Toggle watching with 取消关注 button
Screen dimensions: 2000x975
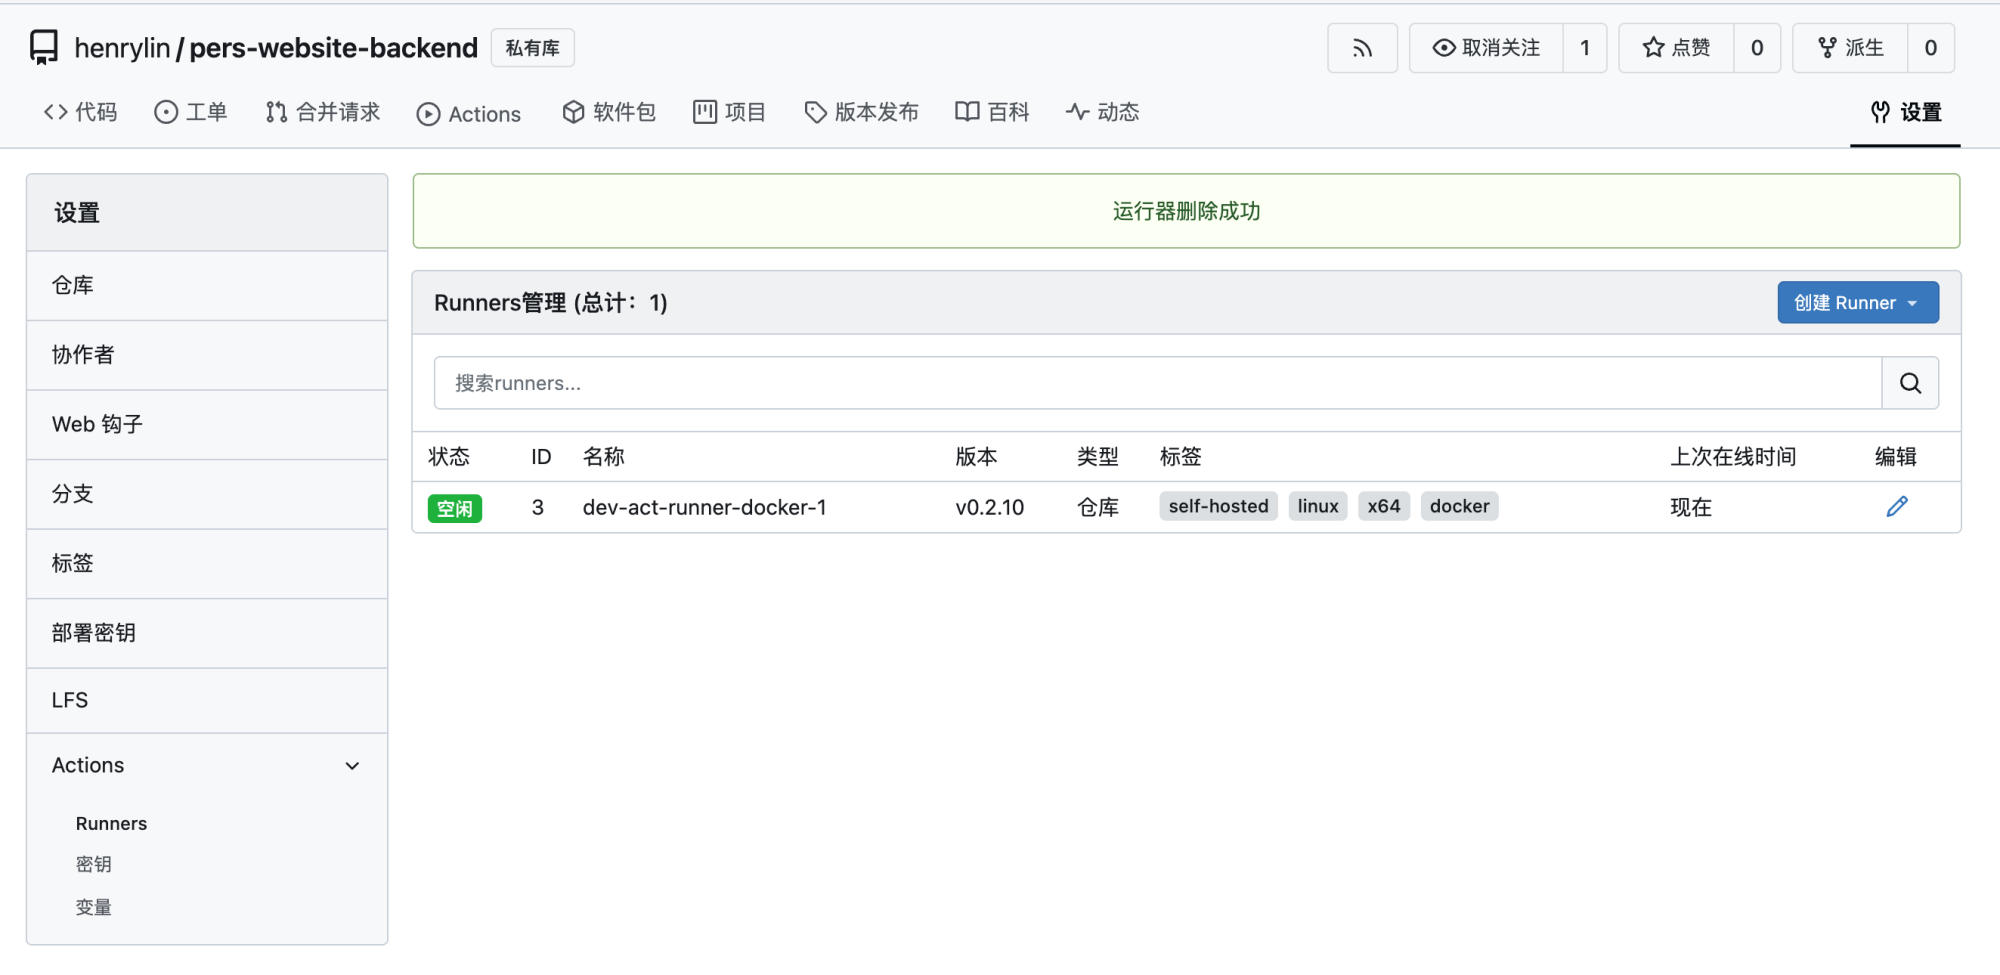coord(1486,48)
